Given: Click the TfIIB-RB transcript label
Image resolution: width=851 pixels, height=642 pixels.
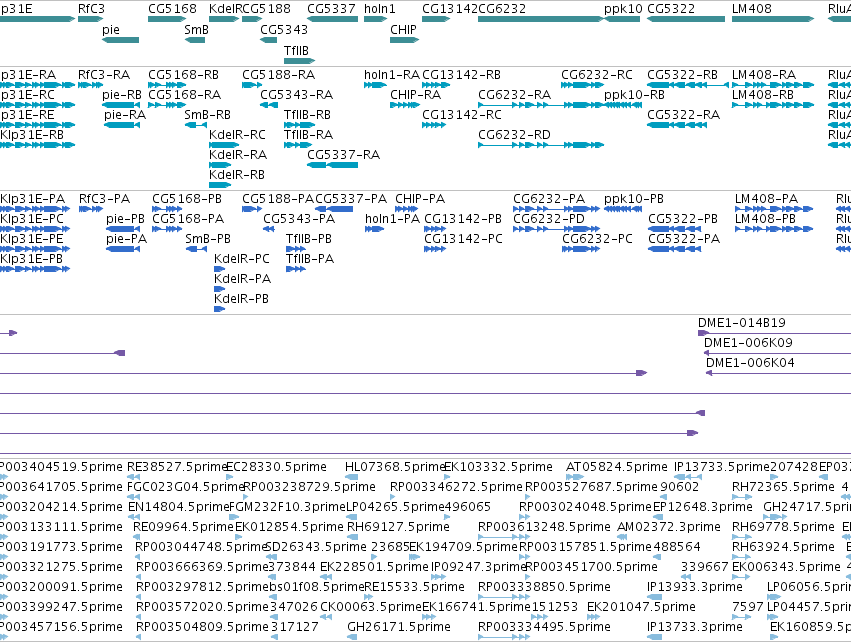Looking at the screenshot, I should point(307,115).
